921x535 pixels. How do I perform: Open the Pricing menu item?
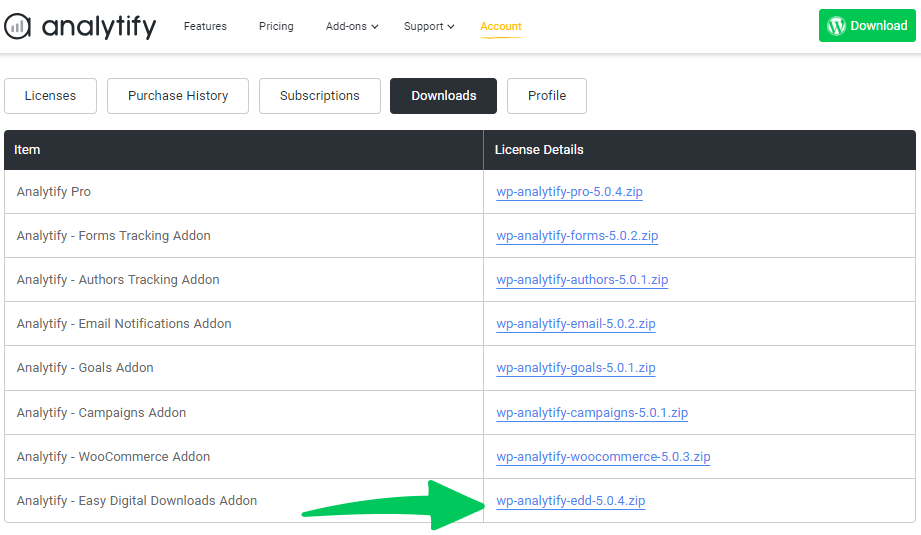pos(276,26)
